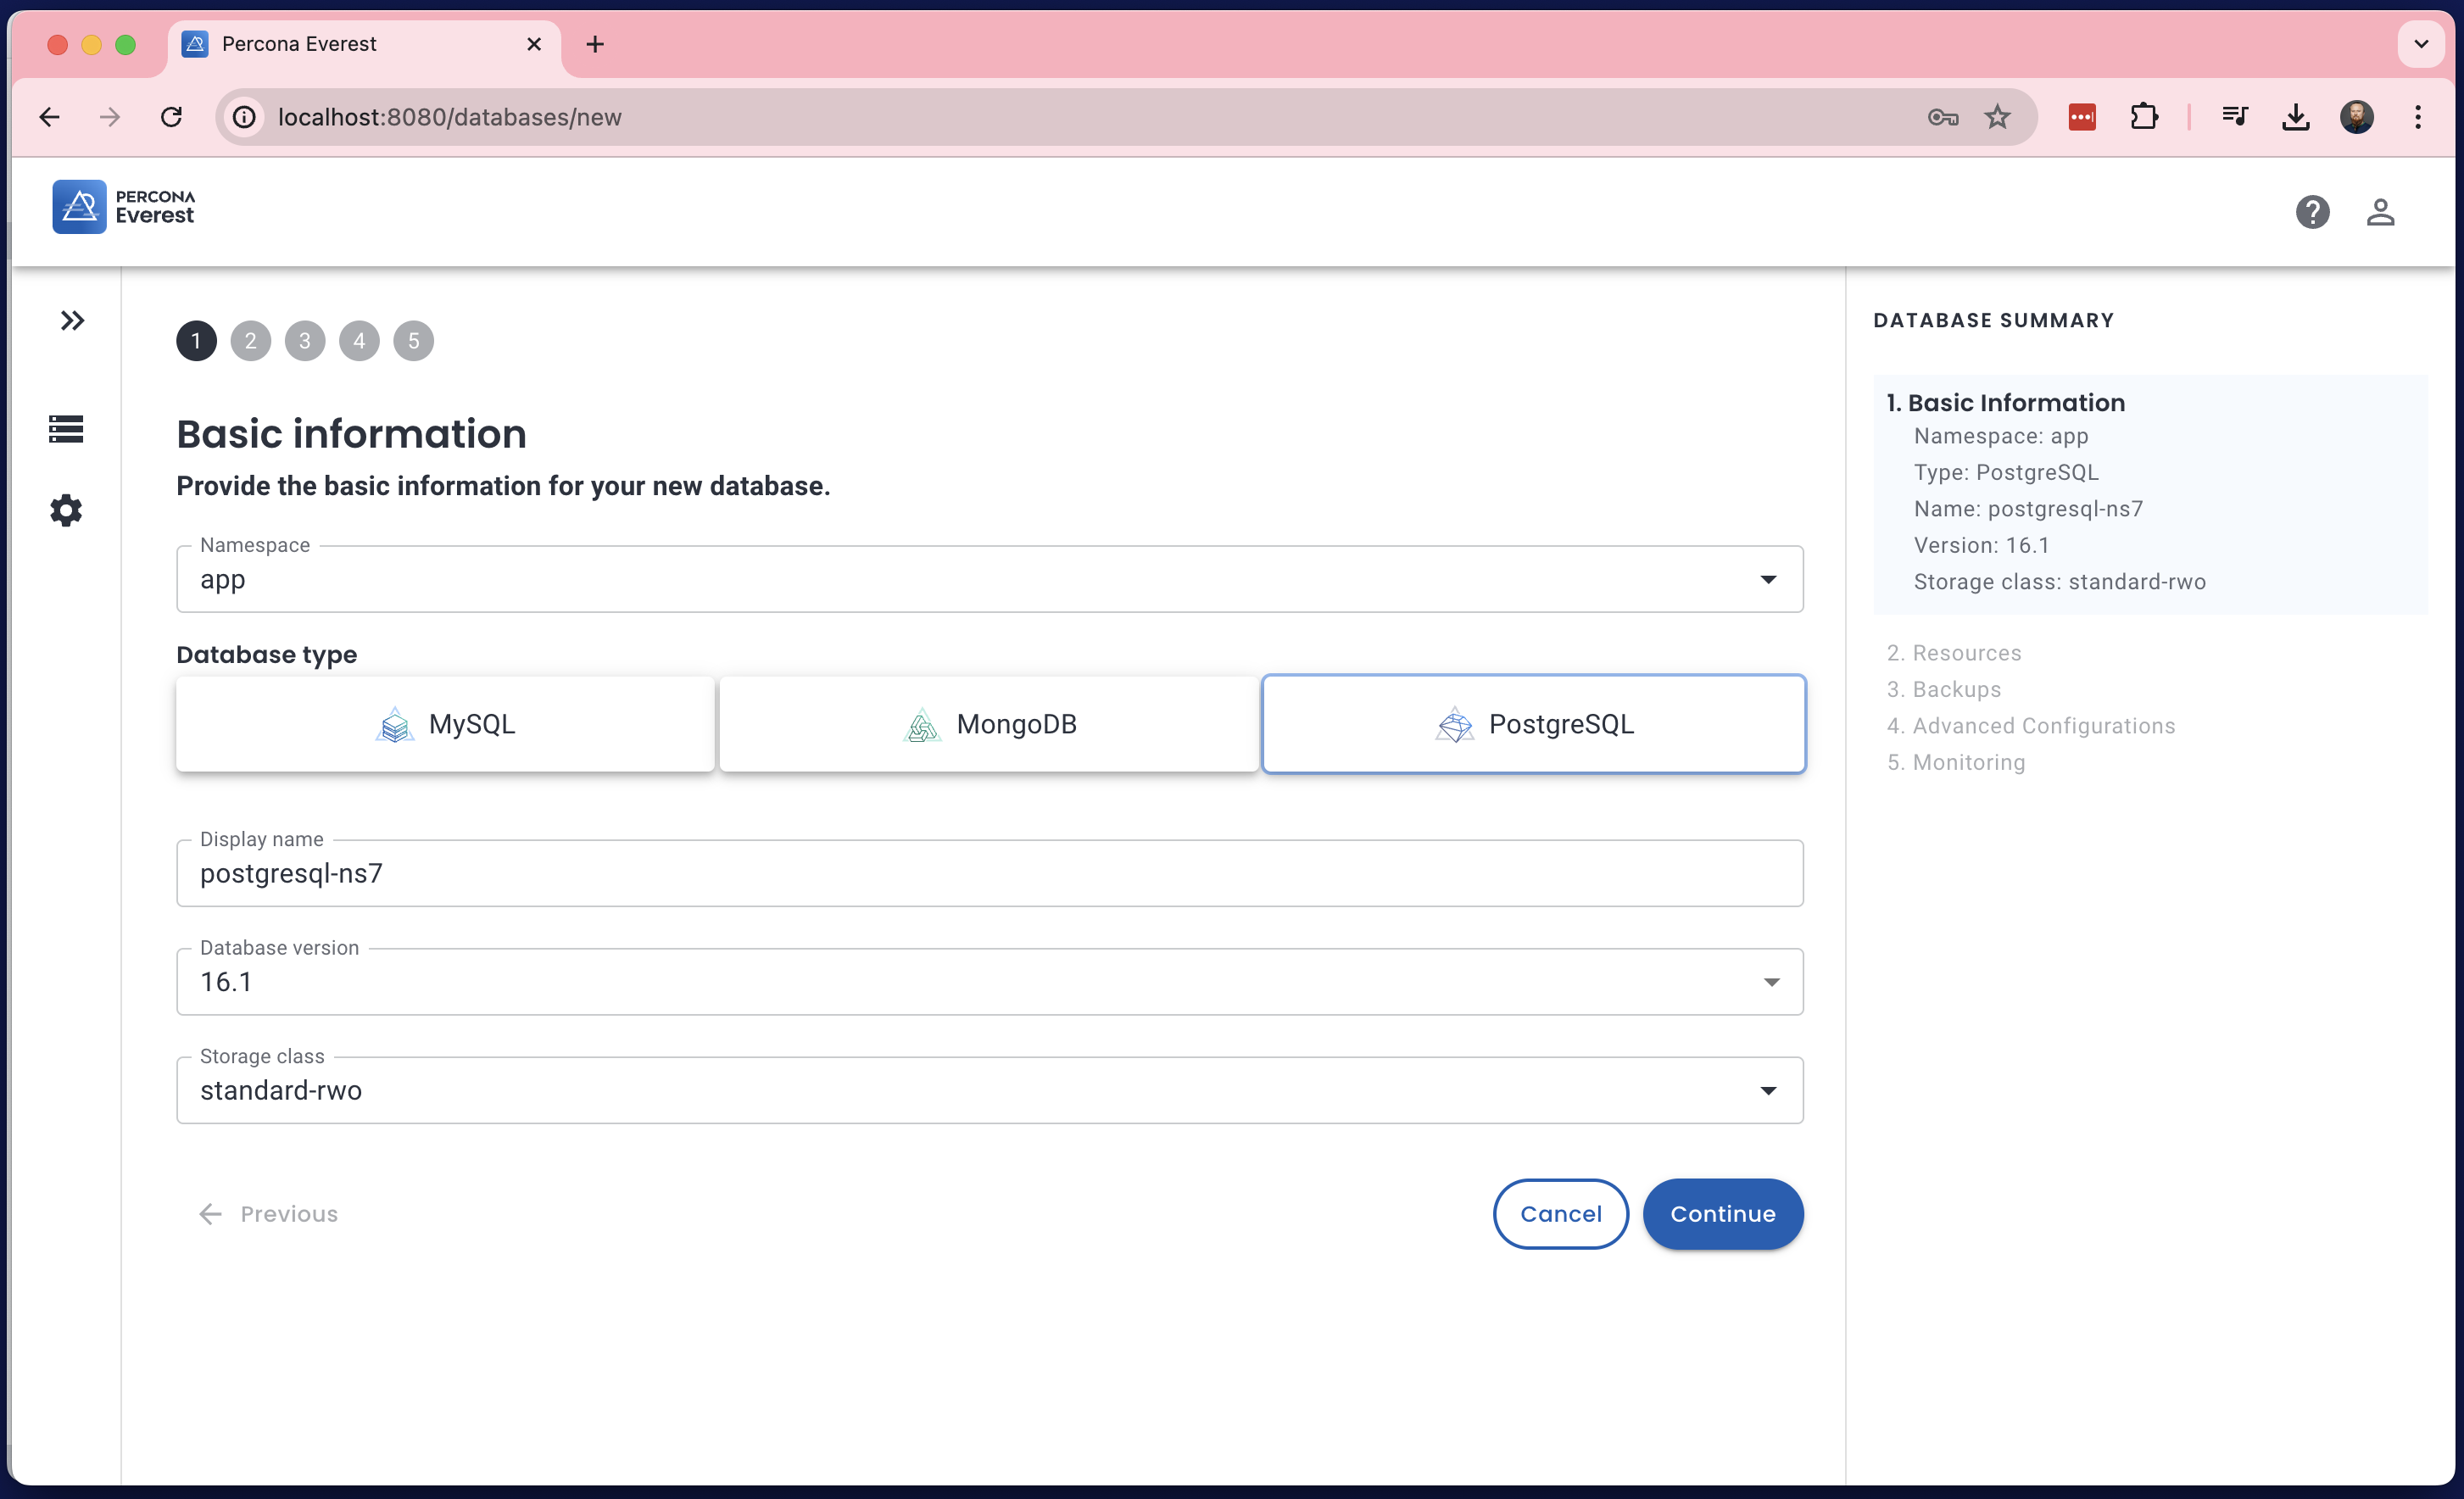Image resolution: width=2464 pixels, height=1499 pixels.
Task: Click the Continue button
Action: 1723,1214
